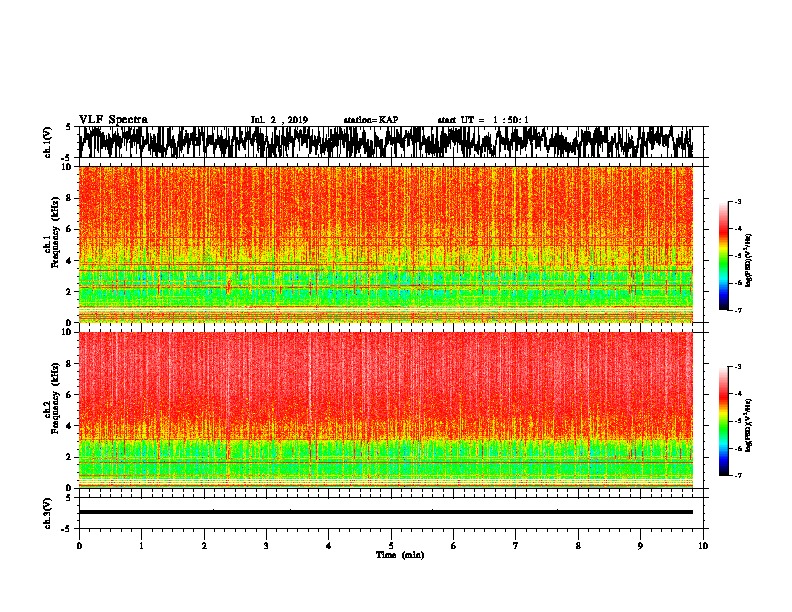Click the "ch.3(V)" y-axis label
792x612 pixels.
point(48,514)
